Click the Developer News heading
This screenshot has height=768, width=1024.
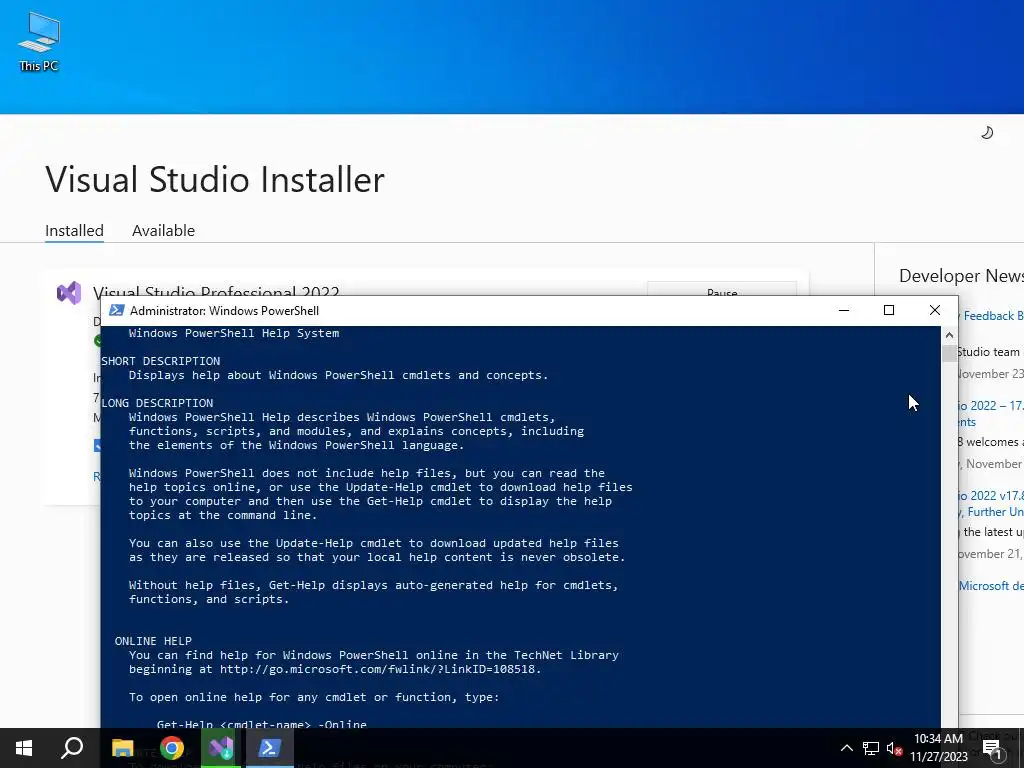(x=961, y=276)
